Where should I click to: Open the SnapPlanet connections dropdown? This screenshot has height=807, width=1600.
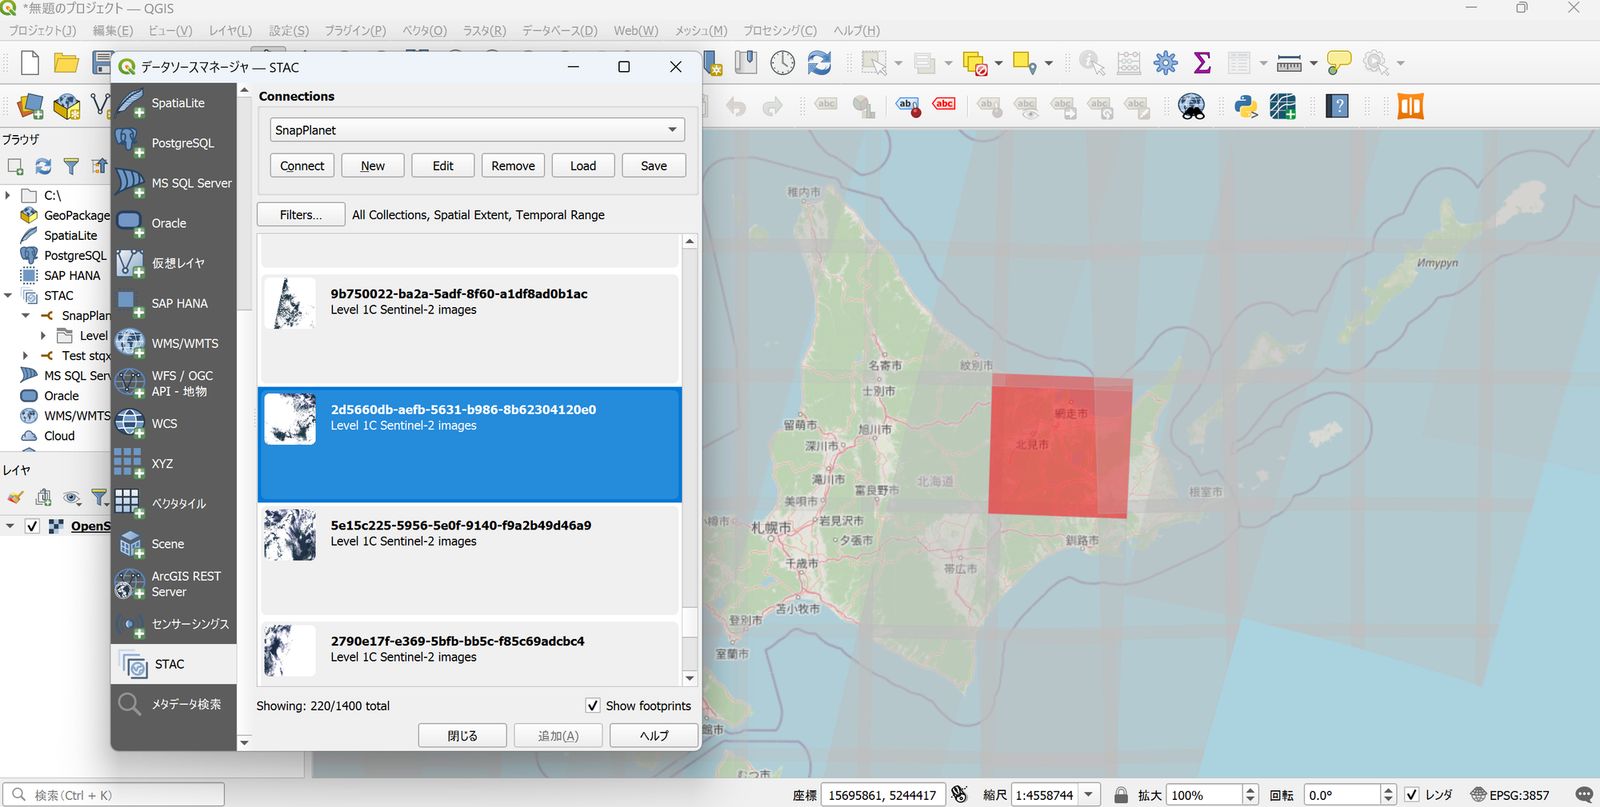(x=477, y=130)
